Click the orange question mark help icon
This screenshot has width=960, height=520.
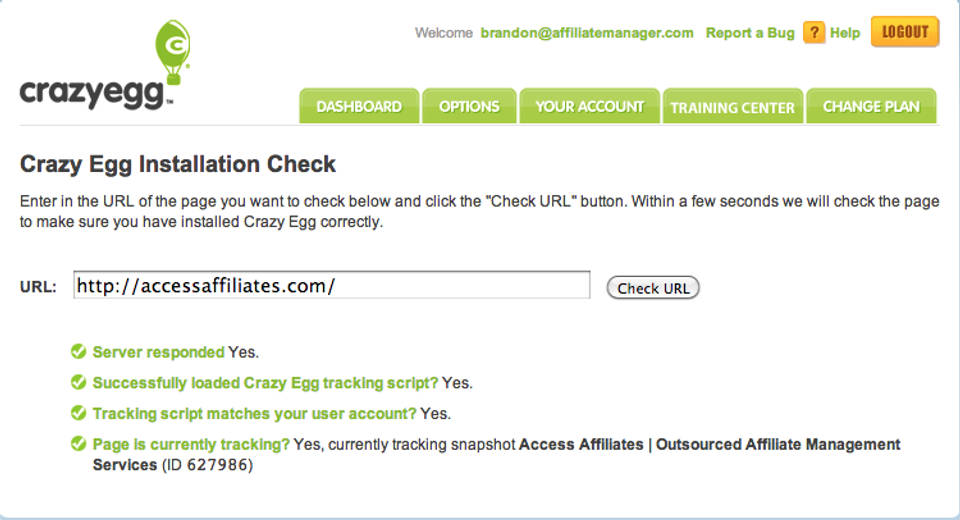[814, 33]
